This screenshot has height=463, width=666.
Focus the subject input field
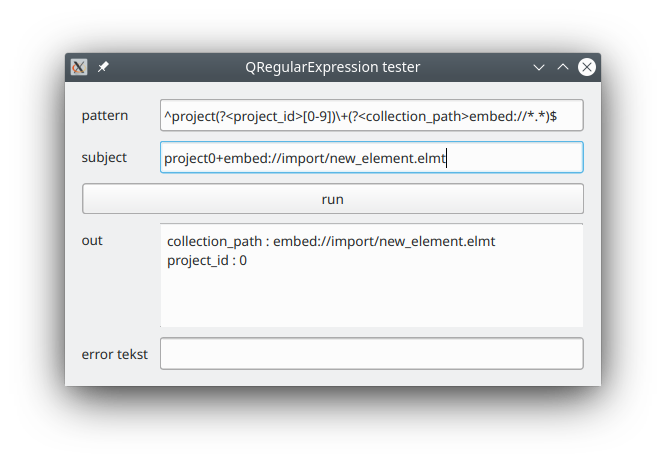(371, 157)
